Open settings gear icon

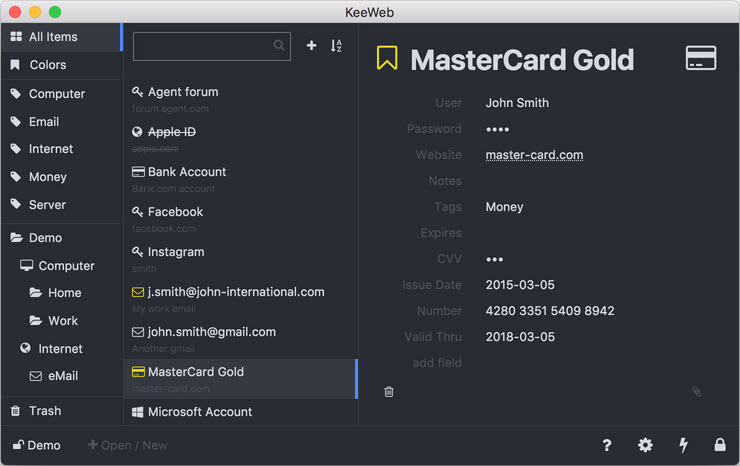645,445
